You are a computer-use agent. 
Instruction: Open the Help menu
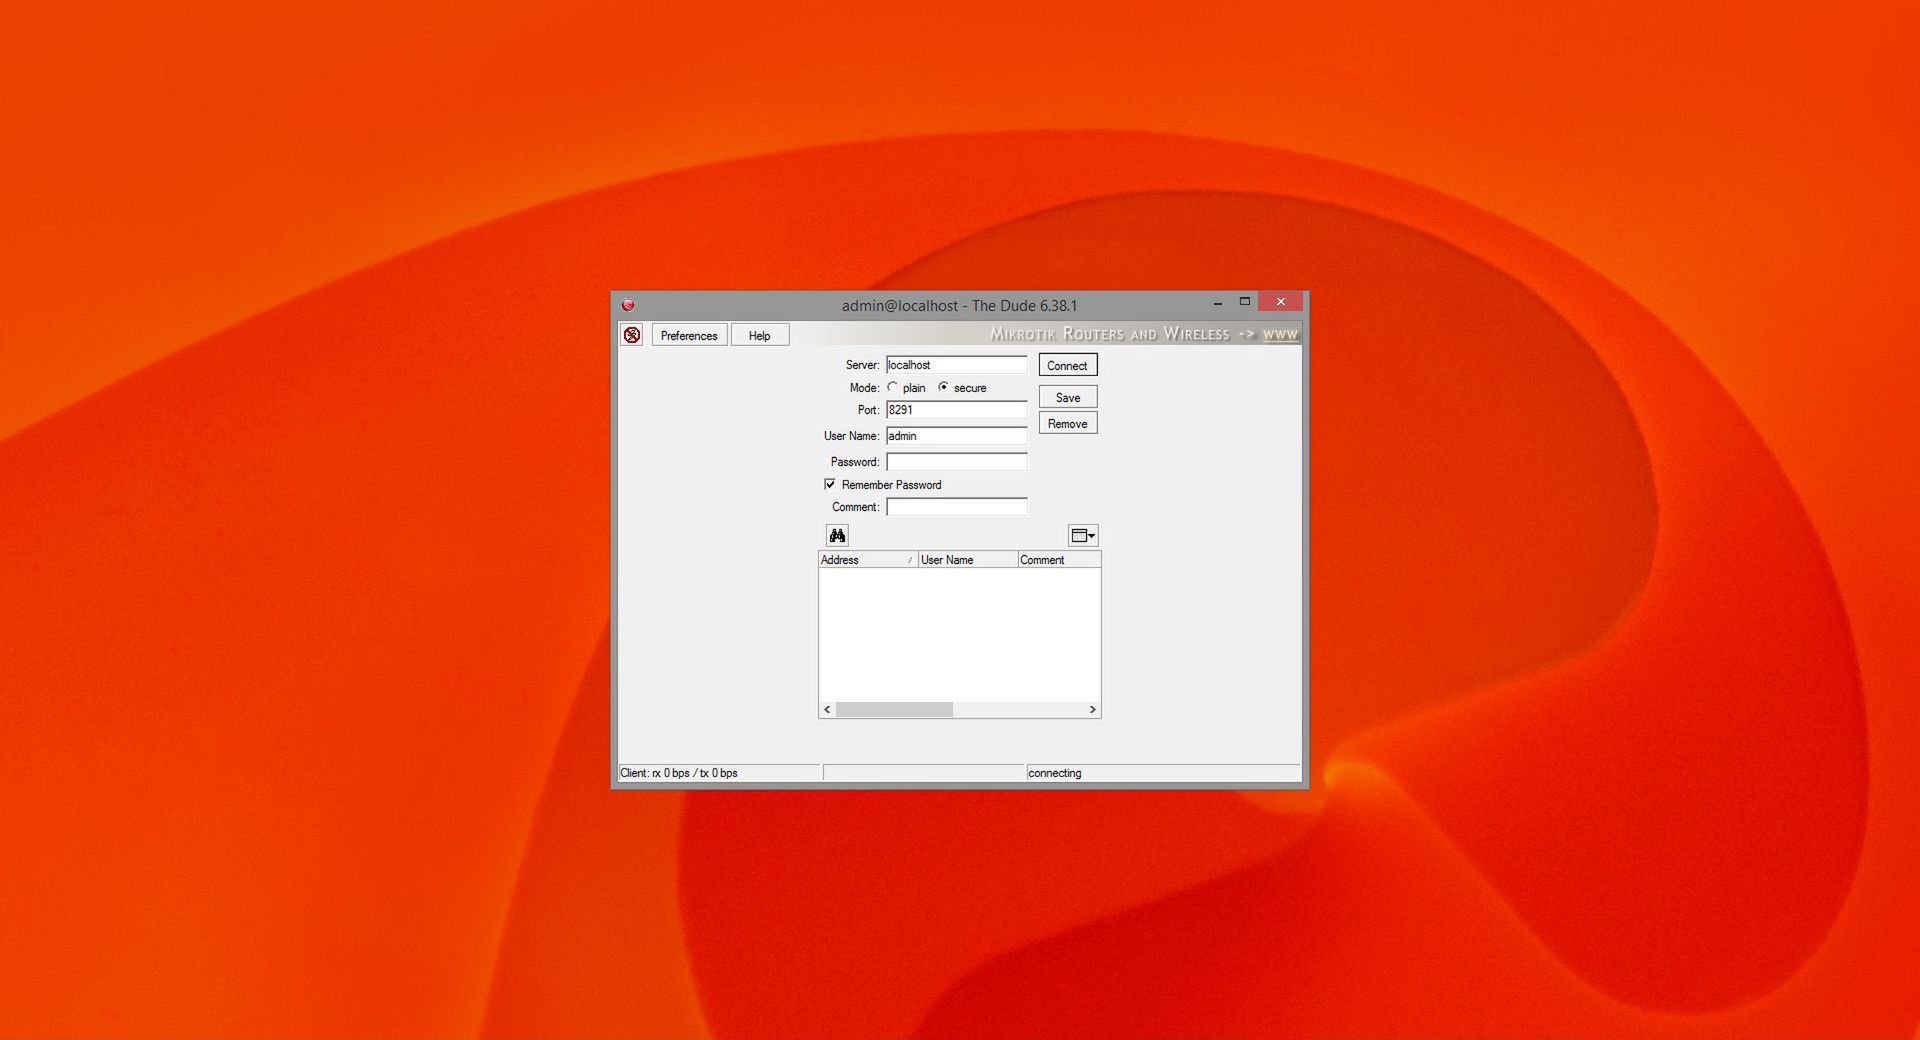point(759,335)
